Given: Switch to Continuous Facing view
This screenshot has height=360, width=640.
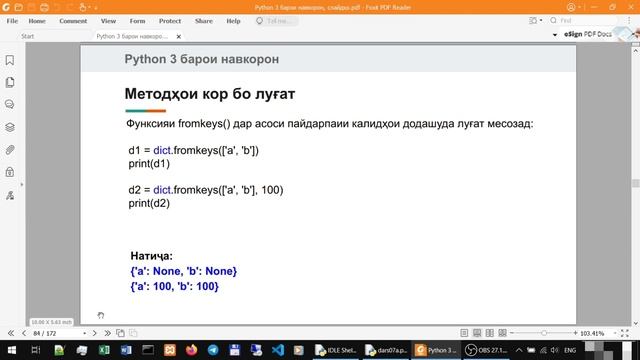Looking at the screenshot, I should pos(502,333).
